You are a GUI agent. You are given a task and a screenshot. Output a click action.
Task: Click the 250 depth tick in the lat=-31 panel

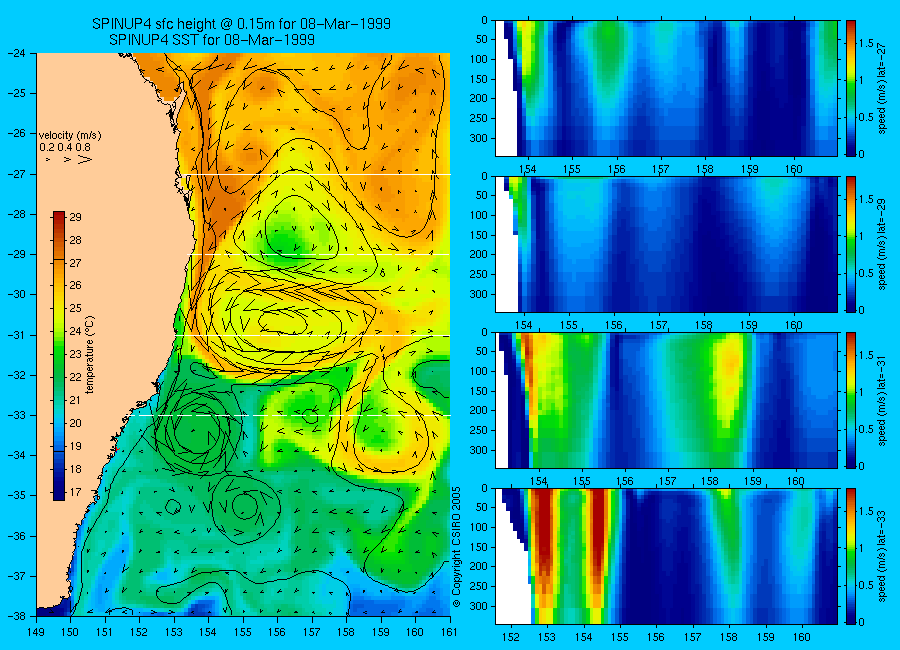tap(478, 431)
